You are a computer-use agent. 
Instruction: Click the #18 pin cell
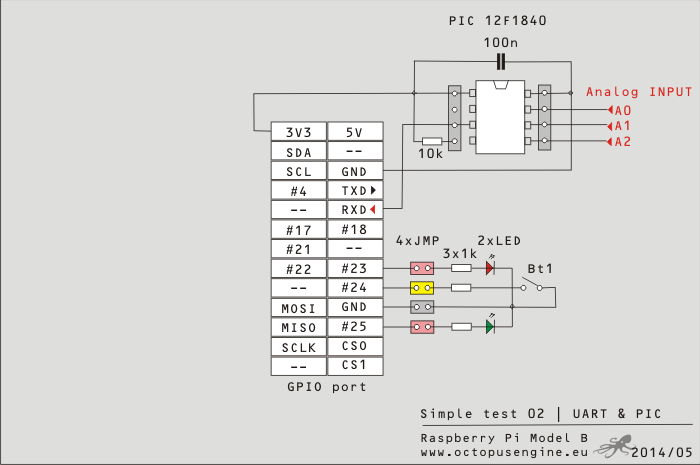tap(355, 230)
